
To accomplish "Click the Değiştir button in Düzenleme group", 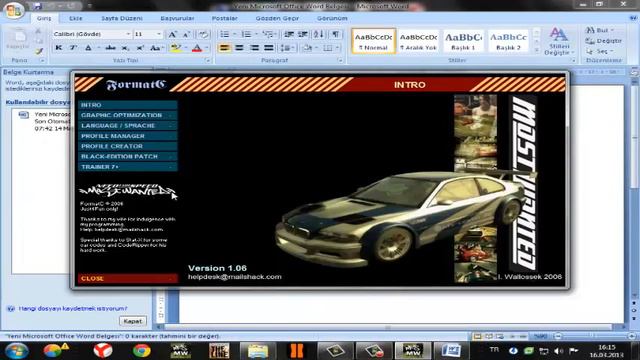I will point(604,41).
